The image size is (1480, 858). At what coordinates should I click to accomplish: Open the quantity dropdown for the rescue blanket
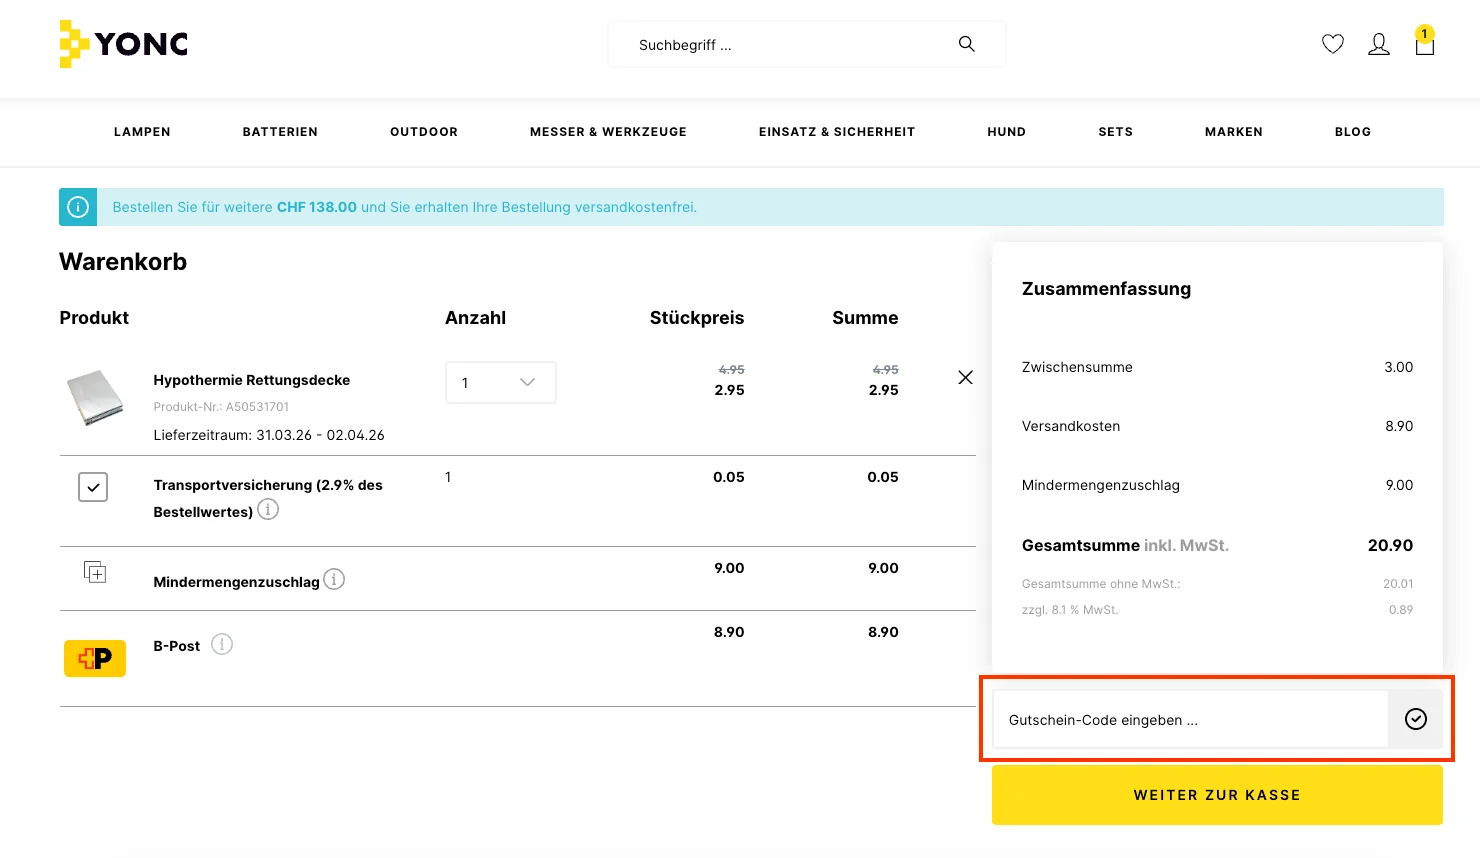point(500,382)
